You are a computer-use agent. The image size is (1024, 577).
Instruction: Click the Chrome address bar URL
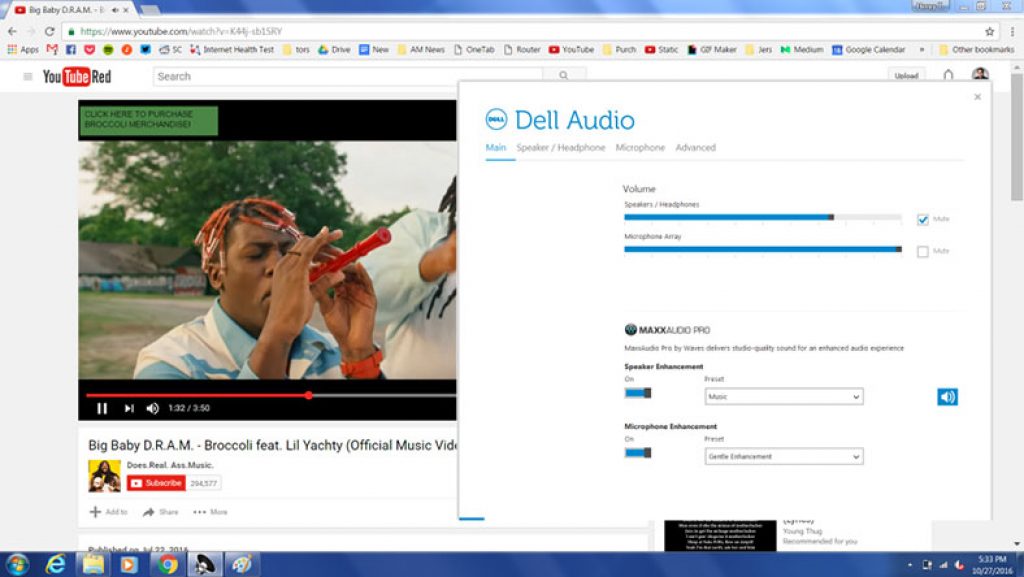click(x=181, y=31)
